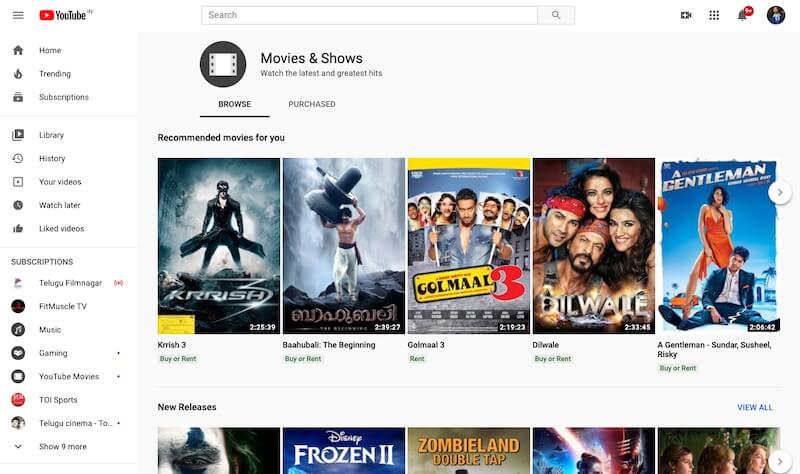Go to Trending in sidebar
Image resolution: width=800 pixels, height=474 pixels.
pos(55,74)
